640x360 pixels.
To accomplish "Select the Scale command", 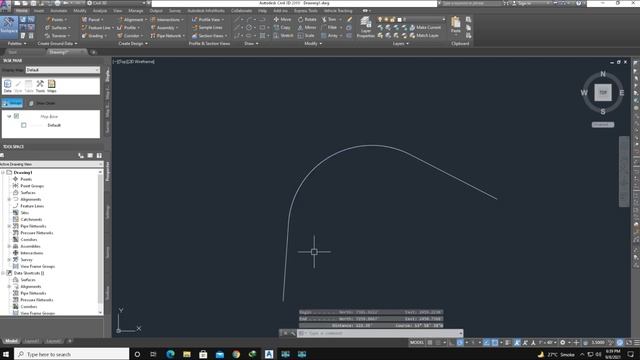I will [x=306, y=36].
